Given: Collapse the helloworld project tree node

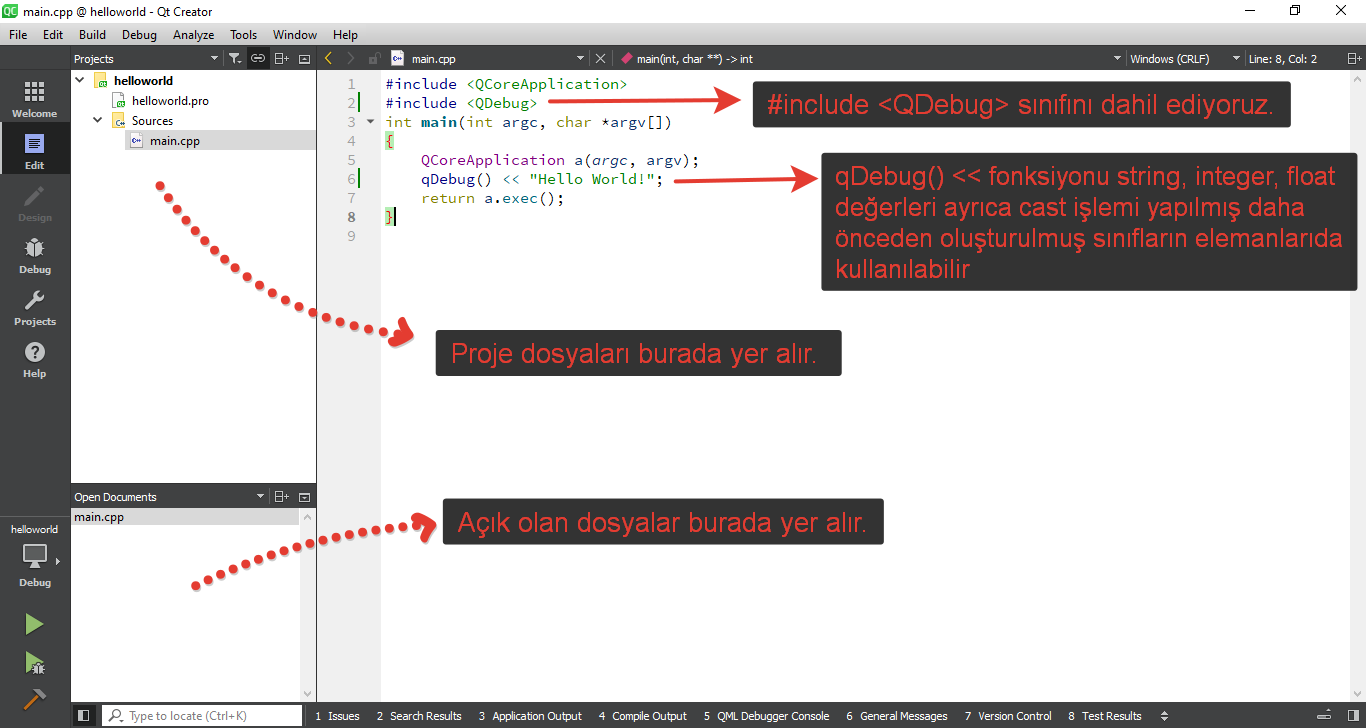Looking at the screenshot, I should pyautogui.click(x=80, y=81).
